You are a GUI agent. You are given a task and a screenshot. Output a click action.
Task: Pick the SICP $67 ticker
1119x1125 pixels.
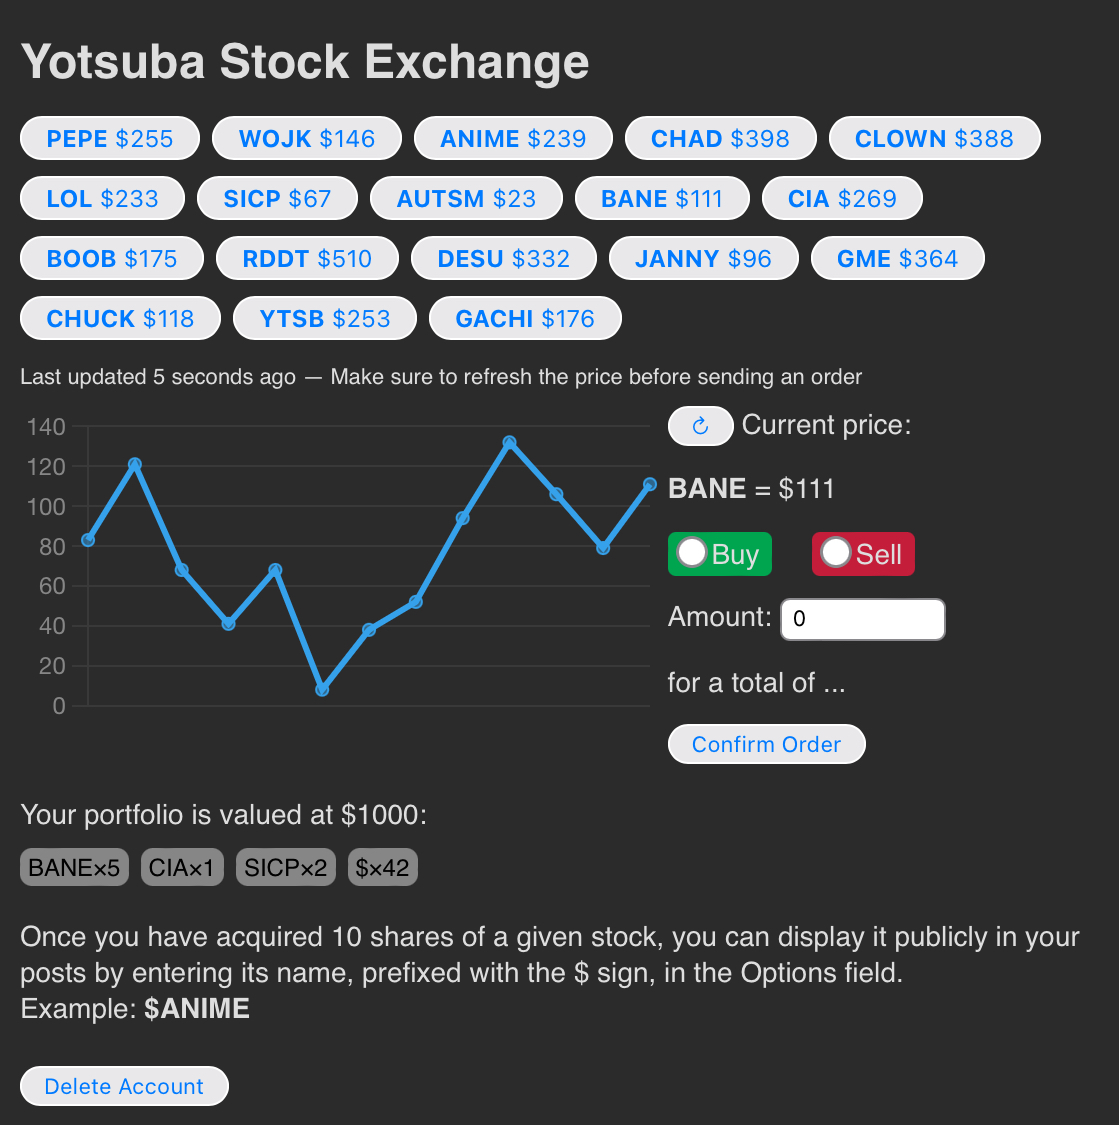[277, 198]
